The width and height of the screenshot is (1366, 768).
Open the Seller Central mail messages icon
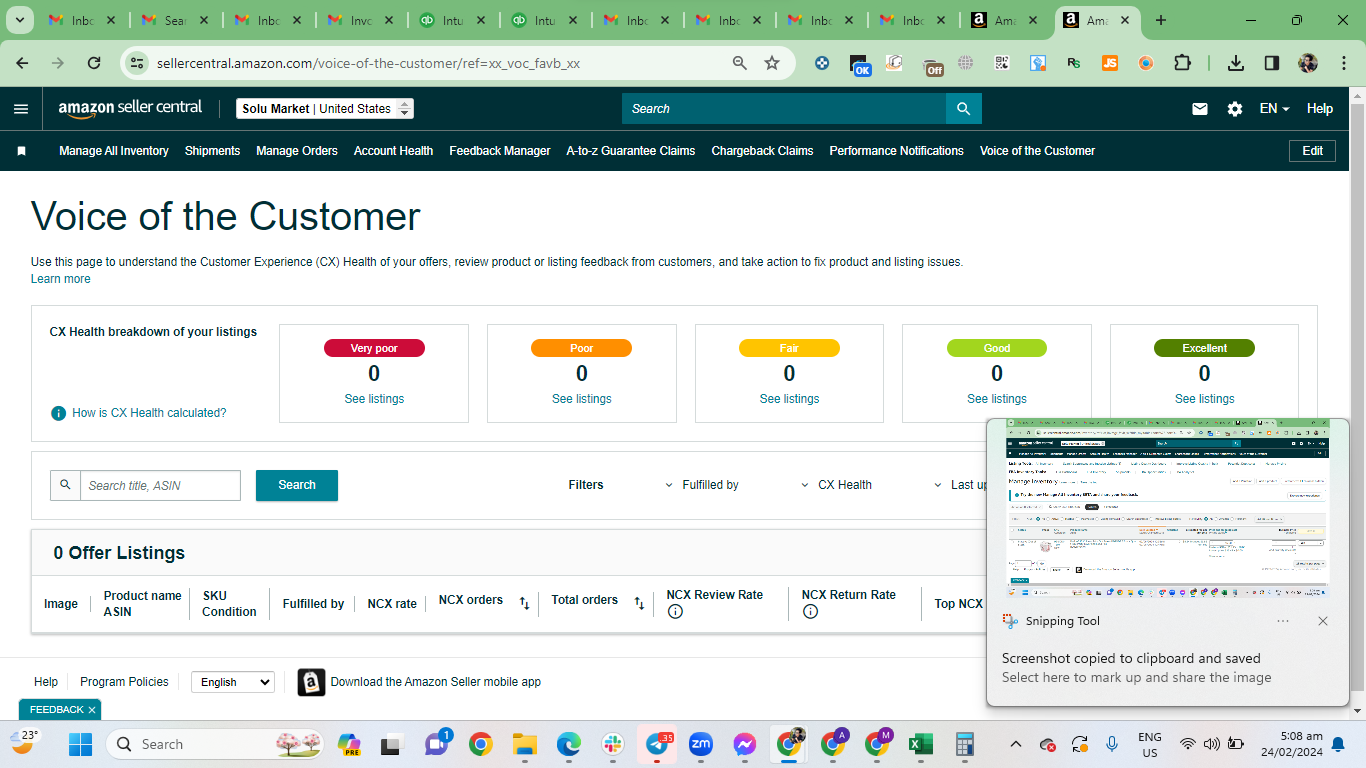pos(1200,109)
